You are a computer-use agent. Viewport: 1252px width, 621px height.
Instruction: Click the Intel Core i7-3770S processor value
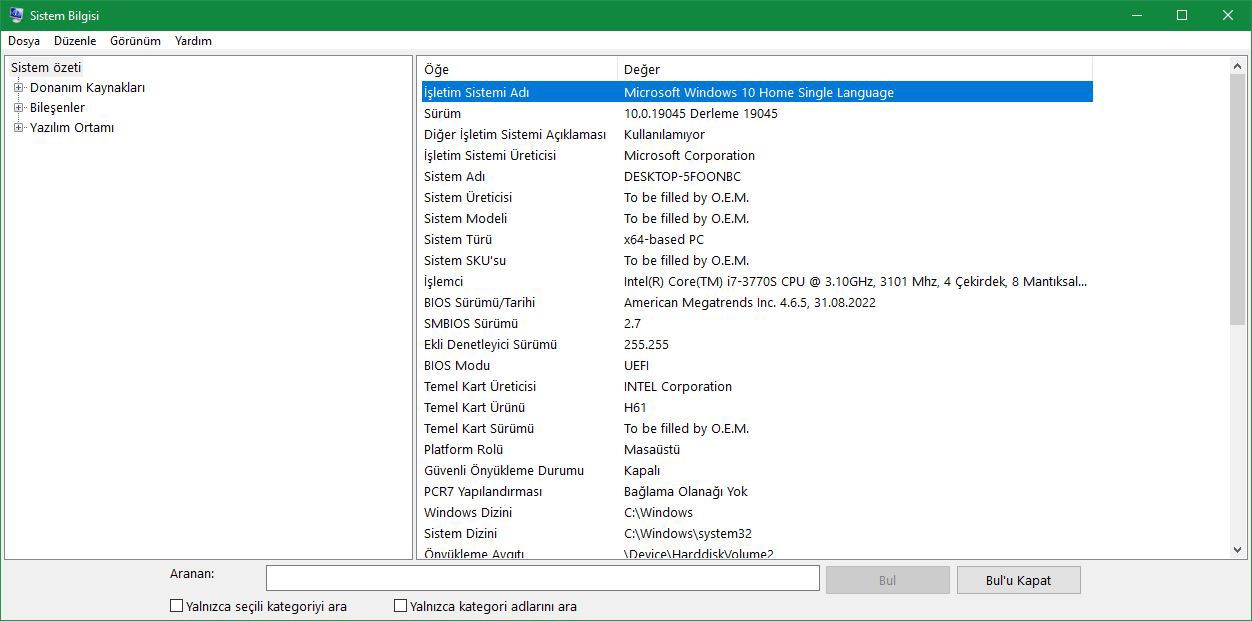855,281
